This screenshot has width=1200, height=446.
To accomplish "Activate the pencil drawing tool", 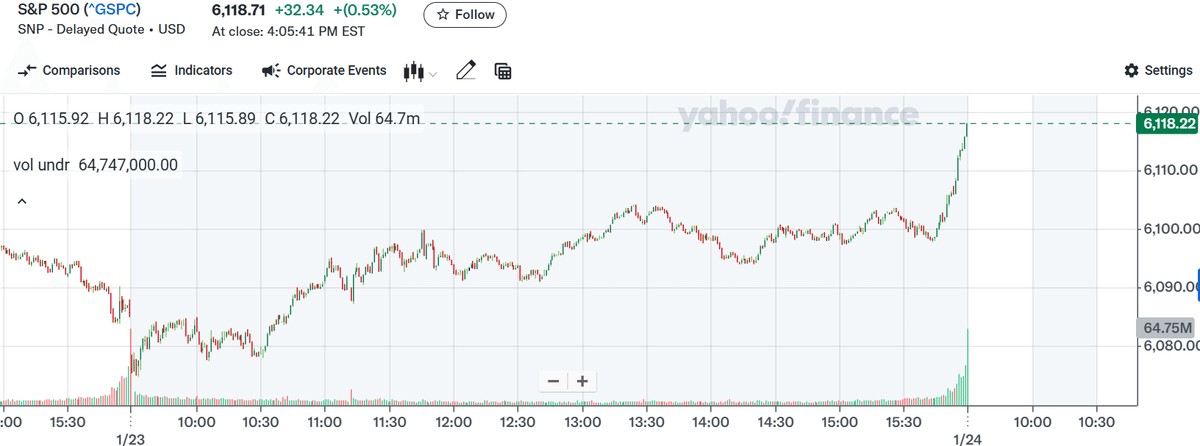I will pyautogui.click(x=465, y=71).
